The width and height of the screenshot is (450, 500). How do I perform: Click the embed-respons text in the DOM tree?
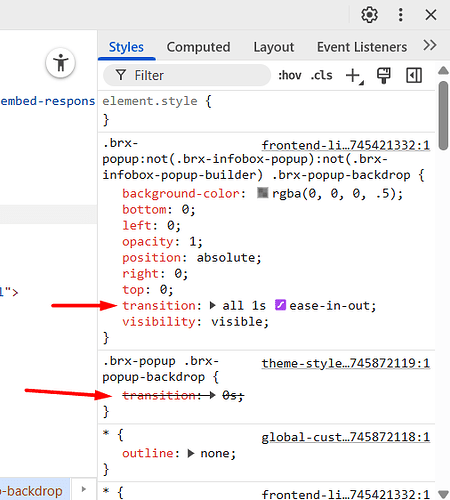coord(48,101)
